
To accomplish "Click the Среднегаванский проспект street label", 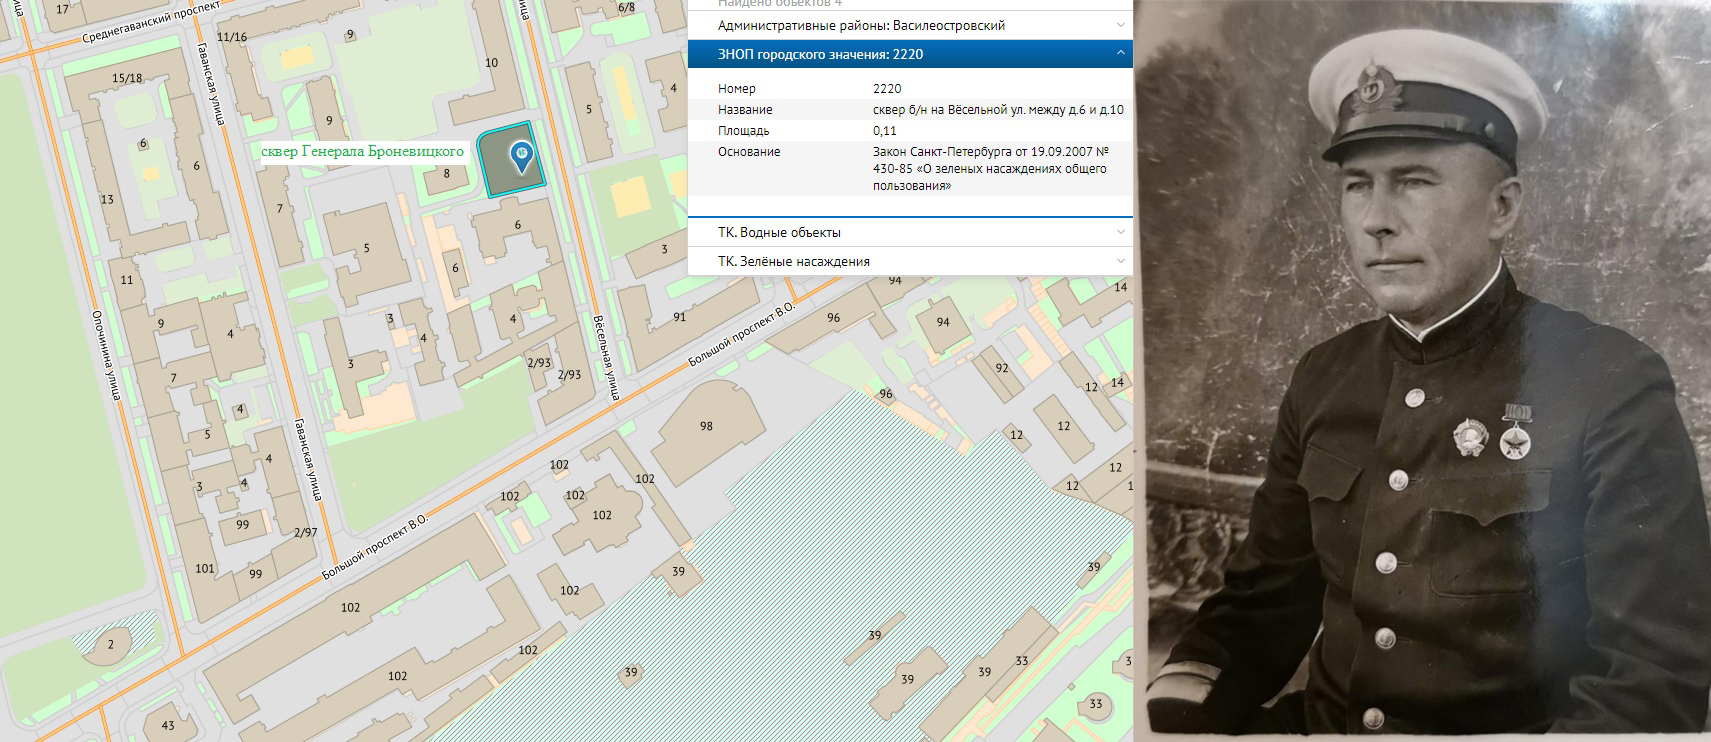I will 150,23.
